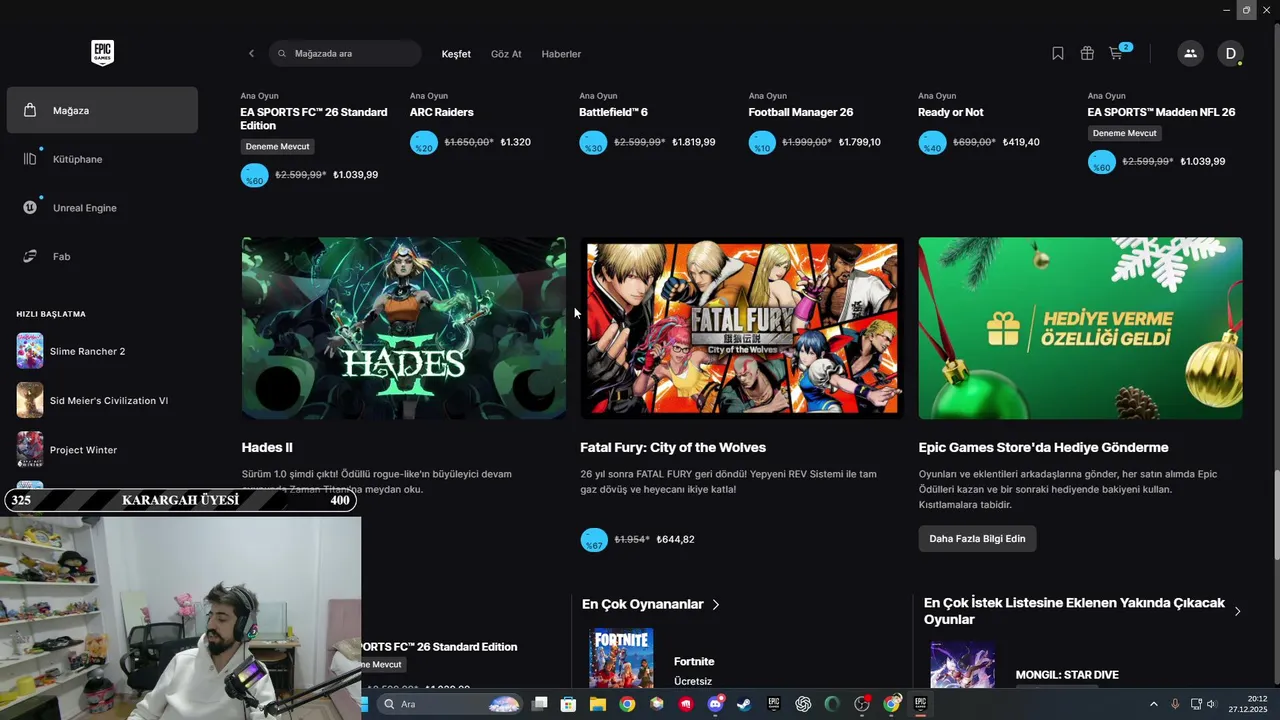Click the Windows taskbar Ara search box
The image size is (1280, 720).
tap(450, 704)
